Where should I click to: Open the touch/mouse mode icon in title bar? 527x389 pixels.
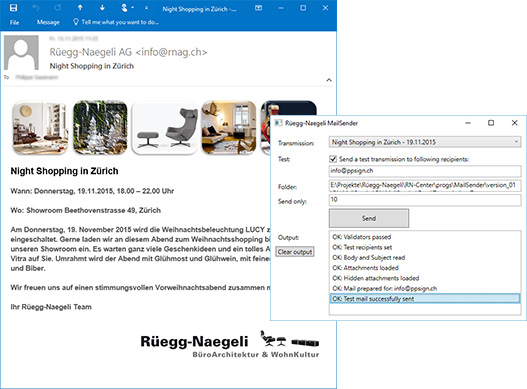click(x=125, y=8)
